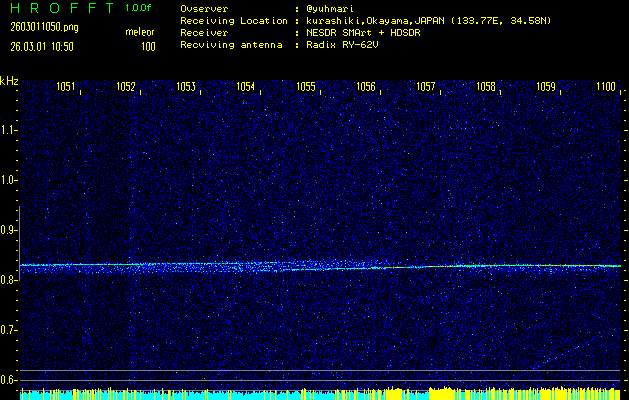This screenshot has height=400, width=629.
Task: Select the 1054 time marker
Action: 246,87
